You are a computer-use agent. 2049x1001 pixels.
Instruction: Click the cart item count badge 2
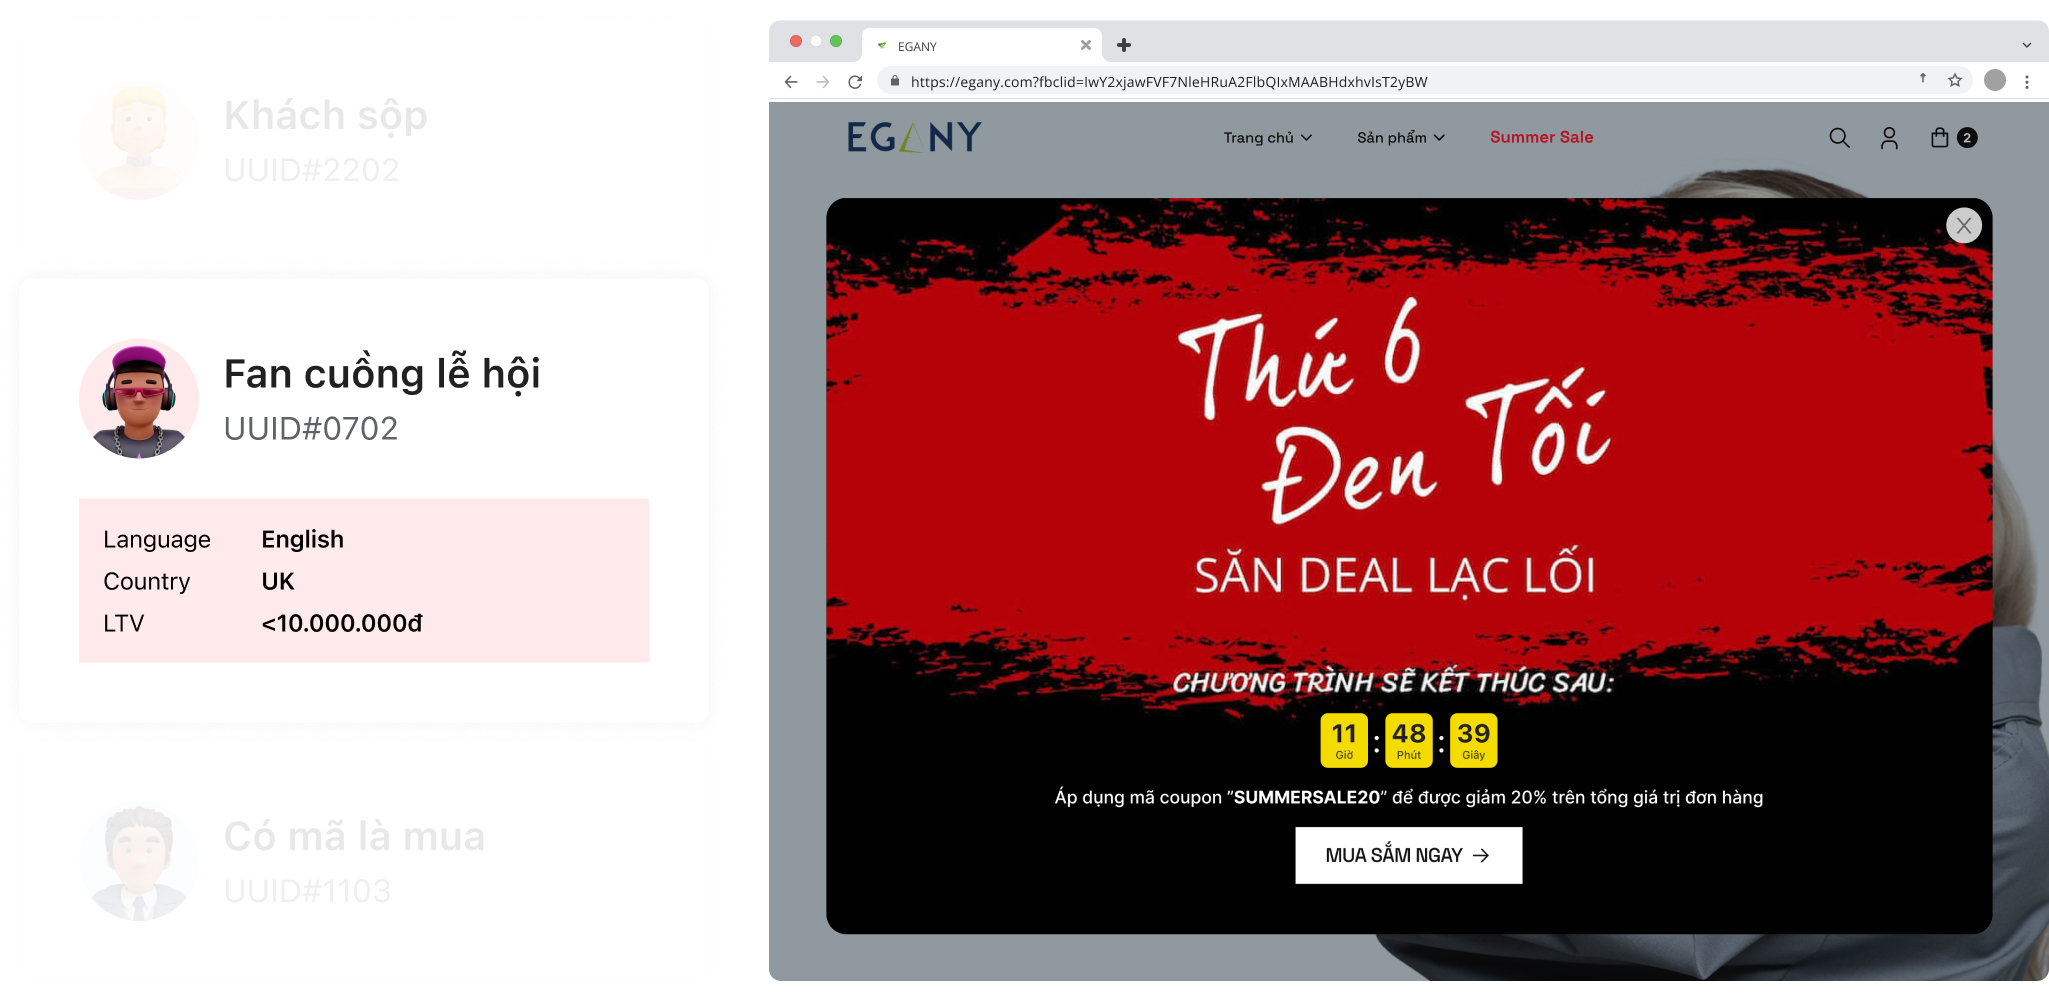click(1966, 138)
